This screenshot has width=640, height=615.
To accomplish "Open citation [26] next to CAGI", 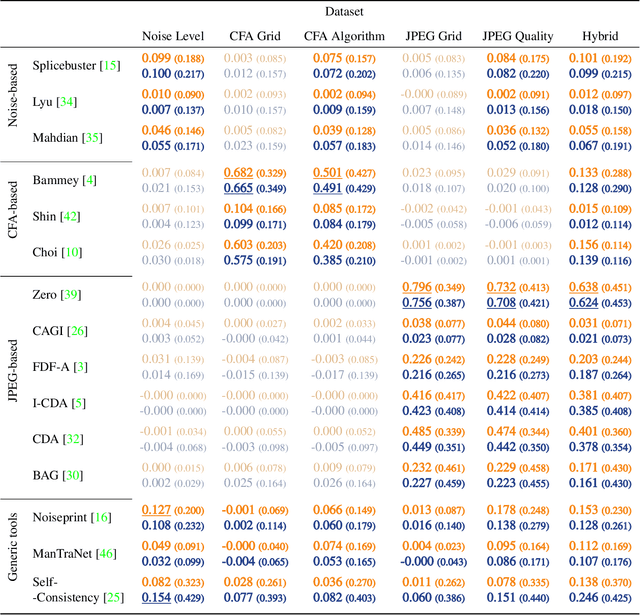I will [78, 331].
